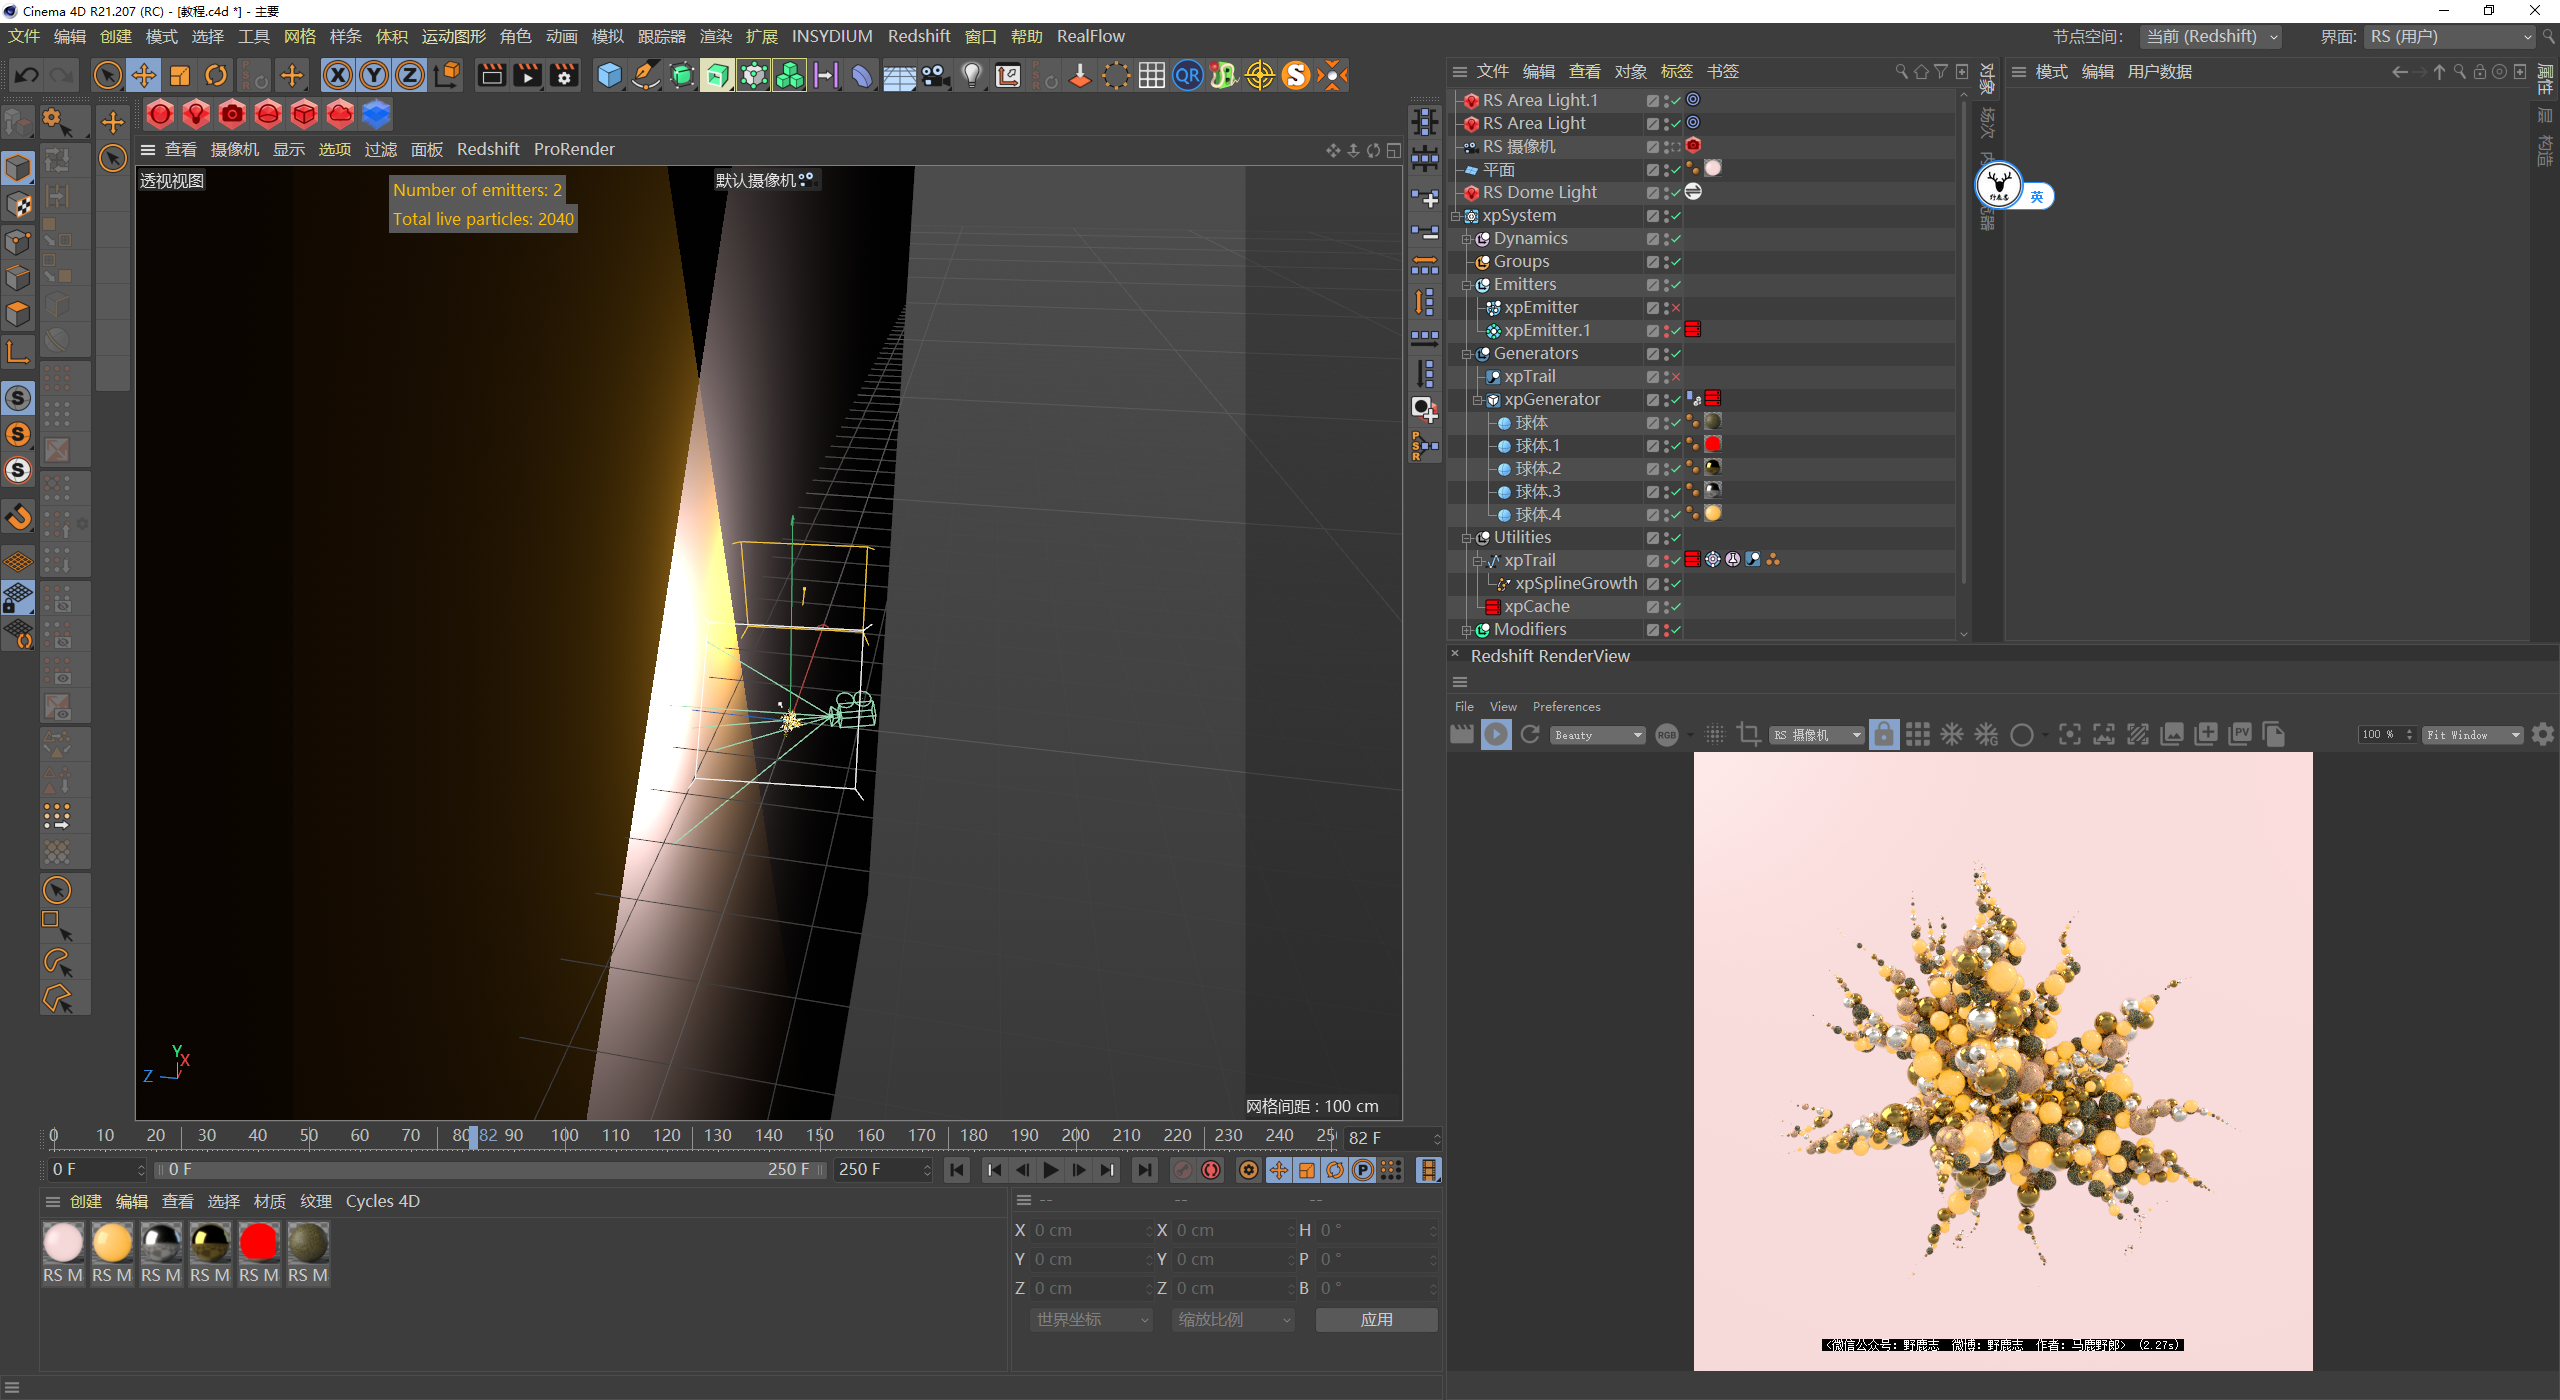Open the RealFlow menu

(x=1091, y=37)
